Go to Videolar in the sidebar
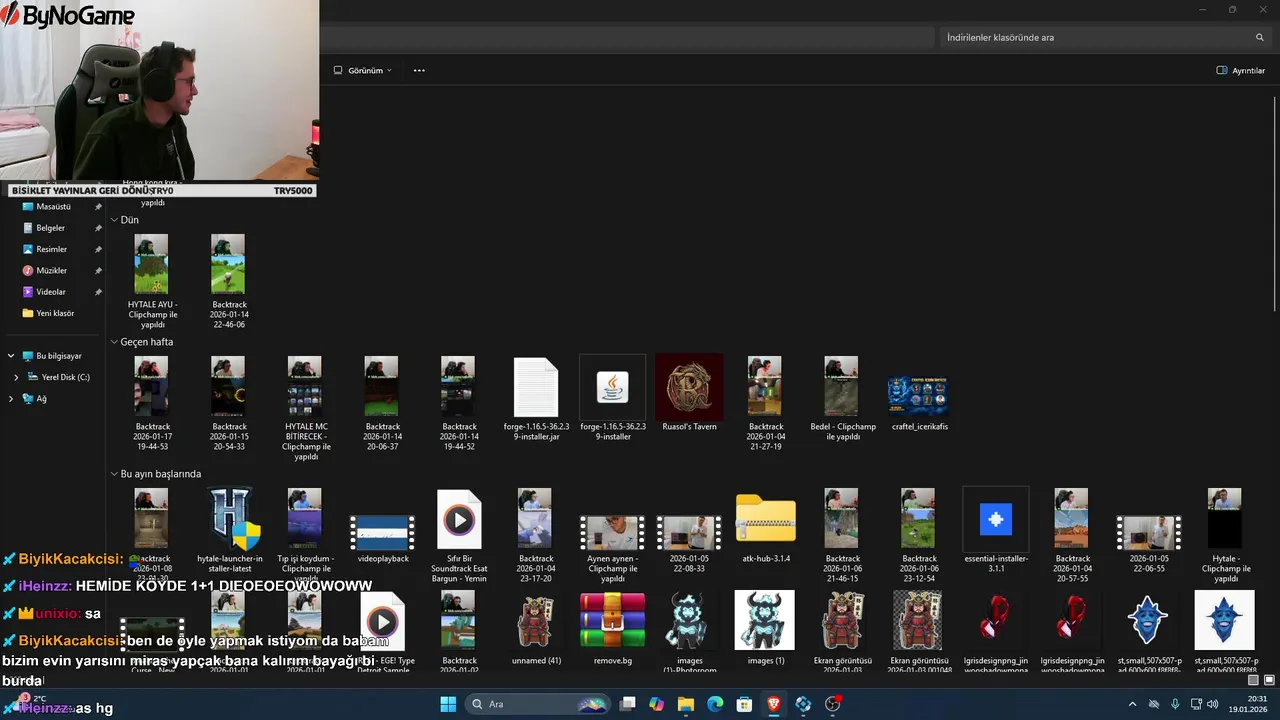The height and width of the screenshot is (720, 1280). tap(51, 292)
